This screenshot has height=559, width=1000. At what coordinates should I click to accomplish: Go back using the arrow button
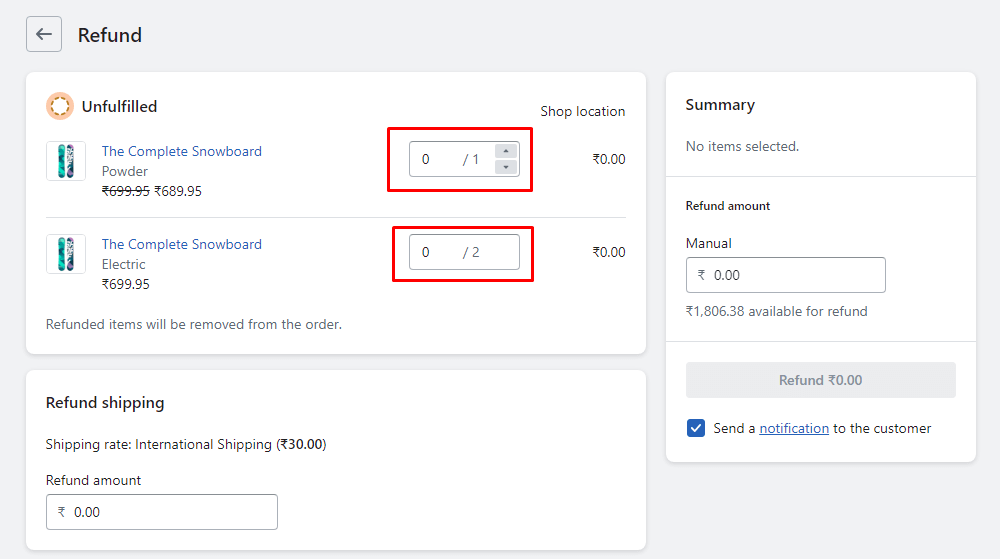pos(44,34)
